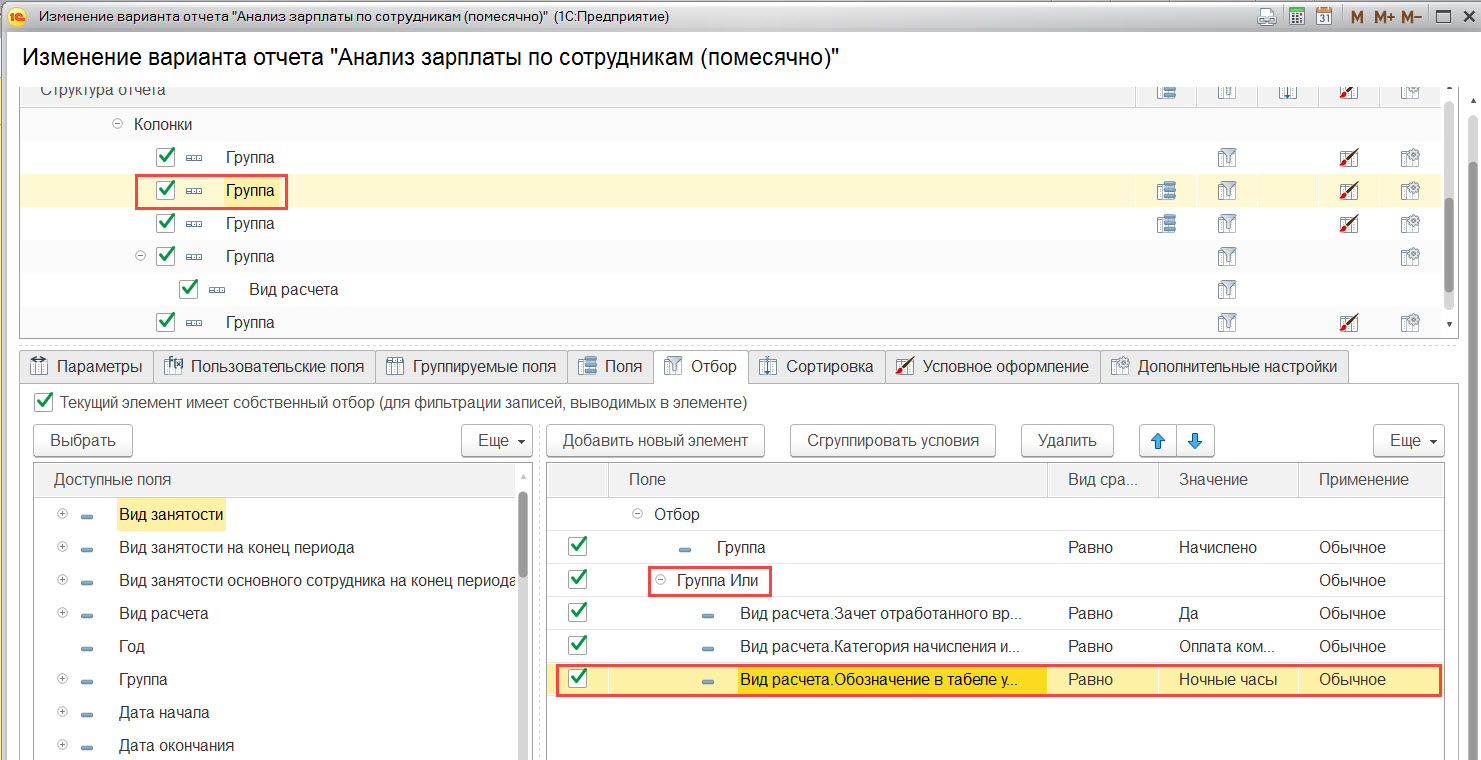Click field icon next to Вид занятости на конец периода
The height and width of the screenshot is (760, 1481).
pos(86,548)
